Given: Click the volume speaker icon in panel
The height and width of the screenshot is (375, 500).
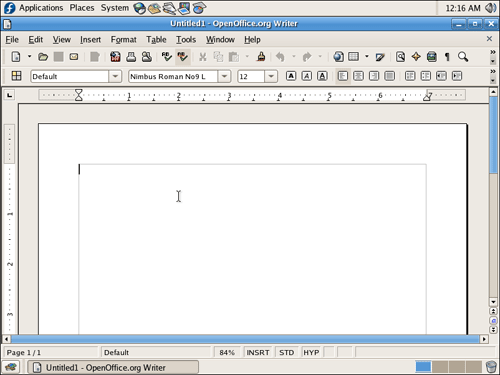Looking at the screenshot, I should tap(490, 8).
